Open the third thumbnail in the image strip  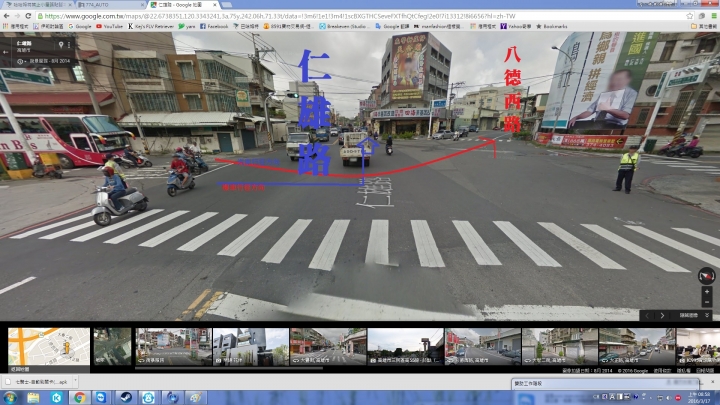(174, 346)
